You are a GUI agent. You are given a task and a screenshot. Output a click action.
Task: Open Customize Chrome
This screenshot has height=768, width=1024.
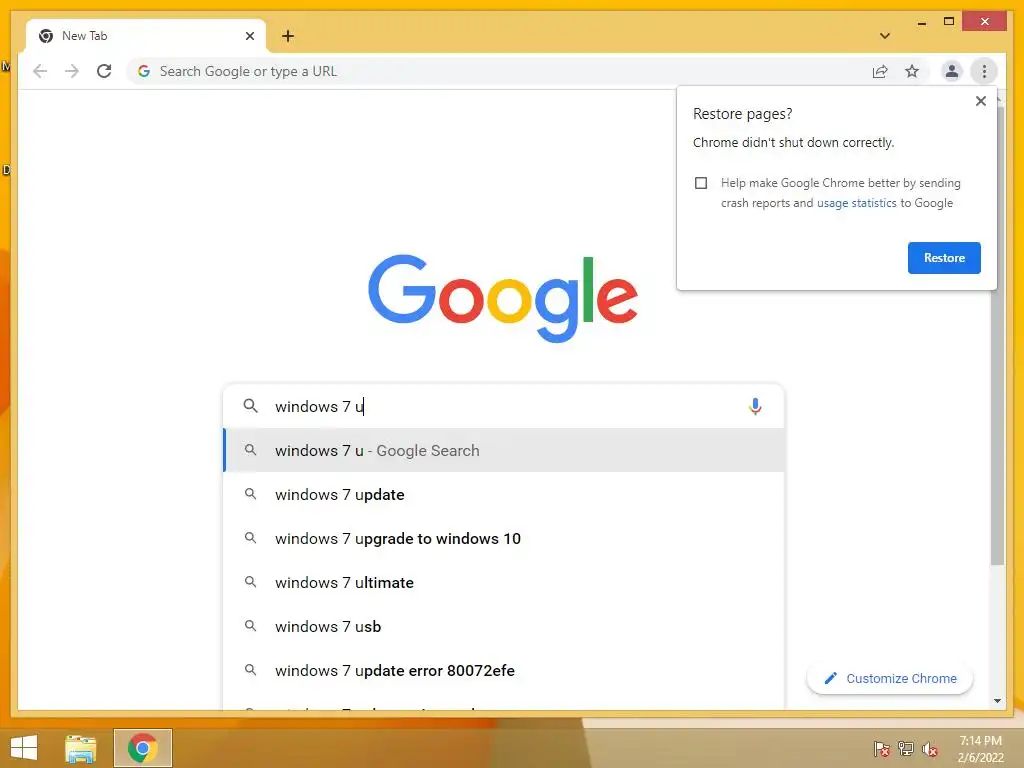point(890,679)
